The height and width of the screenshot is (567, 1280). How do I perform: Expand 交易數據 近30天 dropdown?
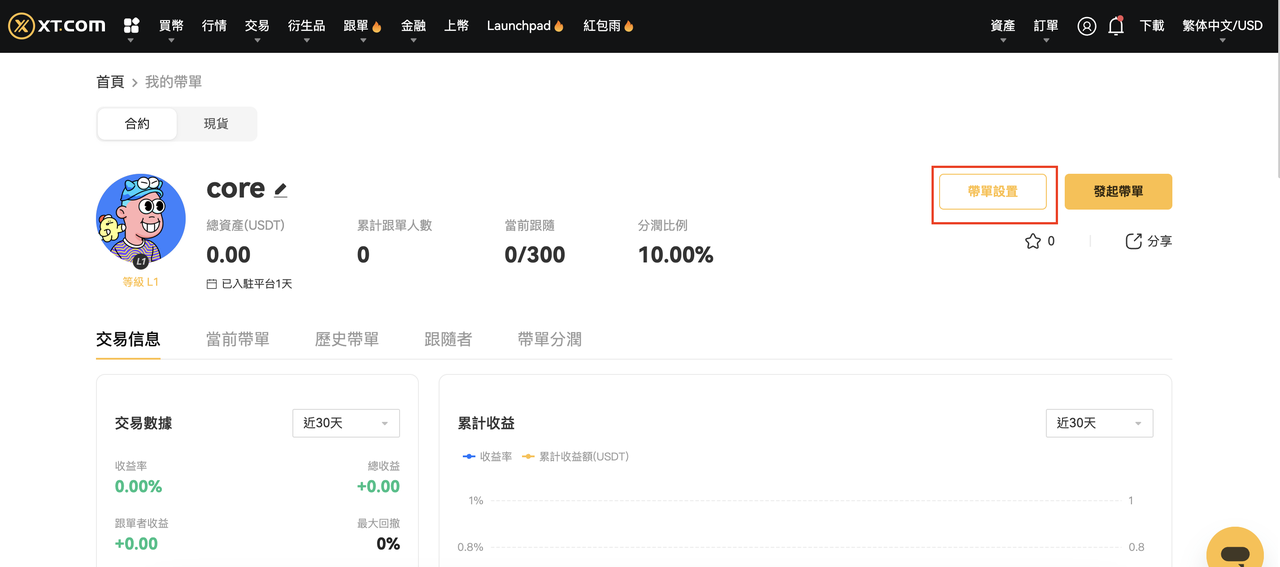click(x=346, y=423)
